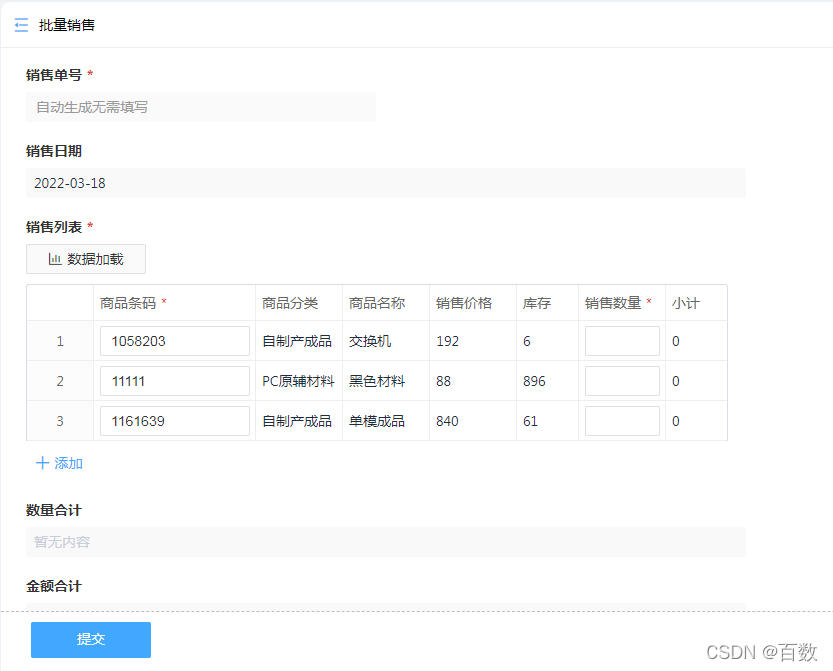The width and height of the screenshot is (833, 671).
Task: Click the plus icon beside 添加
Action: (42, 463)
